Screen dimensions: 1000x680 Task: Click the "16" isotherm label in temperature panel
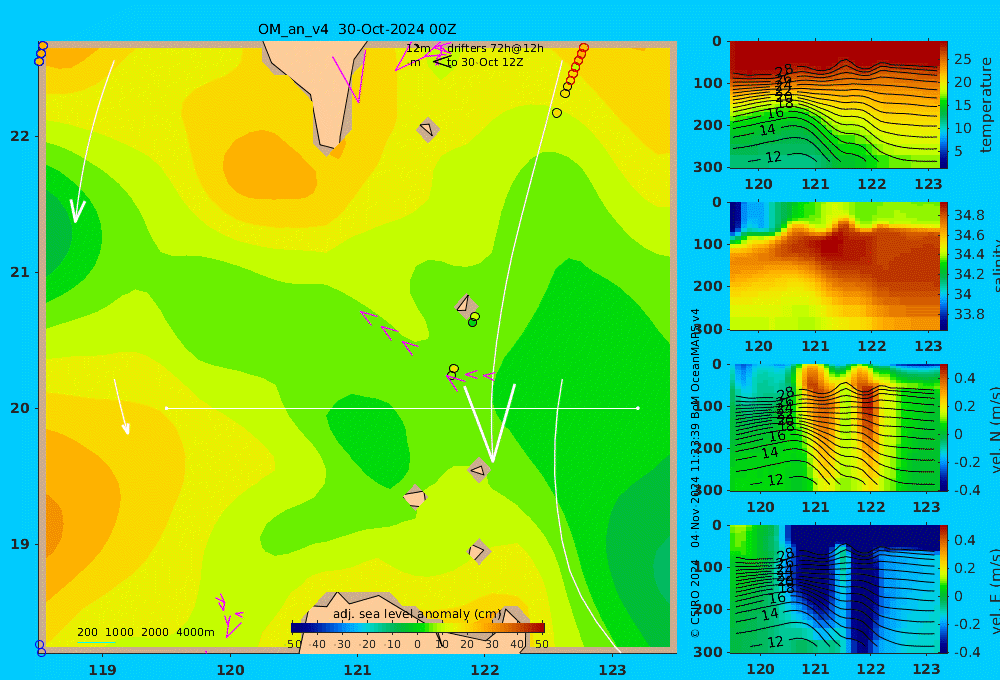775,114
